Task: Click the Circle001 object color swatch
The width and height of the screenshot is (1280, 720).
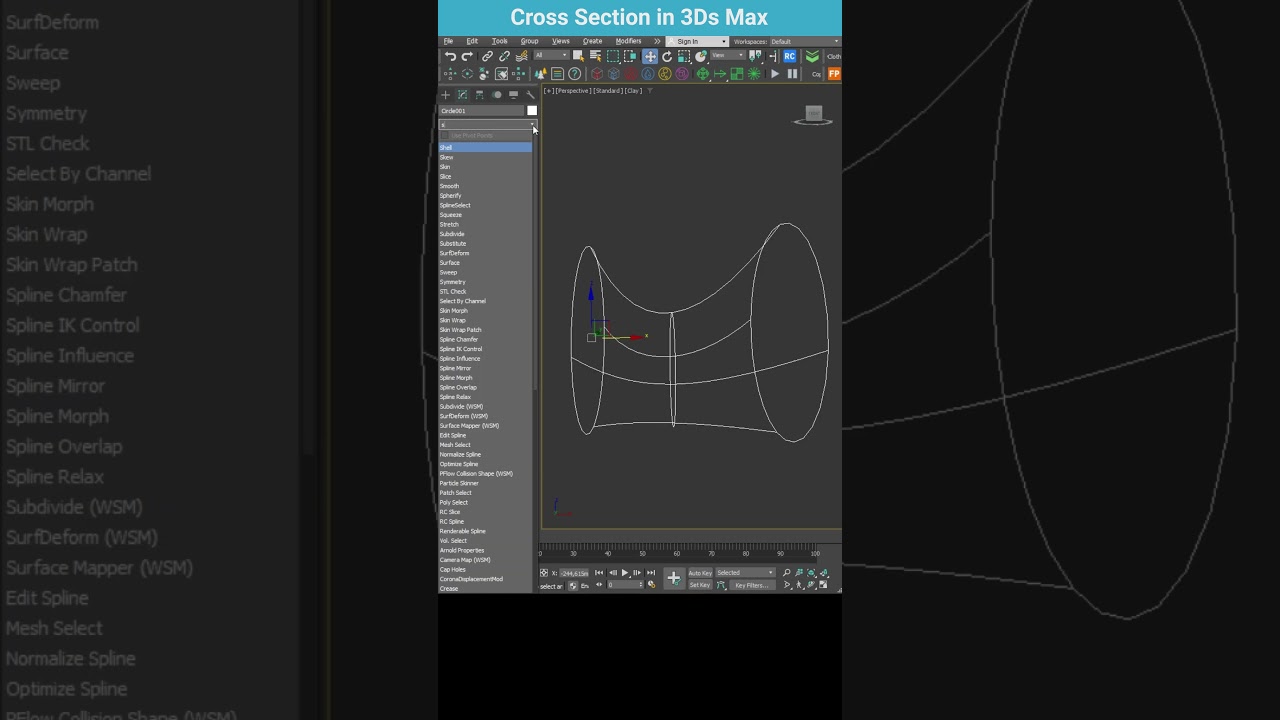Action: (531, 111)
